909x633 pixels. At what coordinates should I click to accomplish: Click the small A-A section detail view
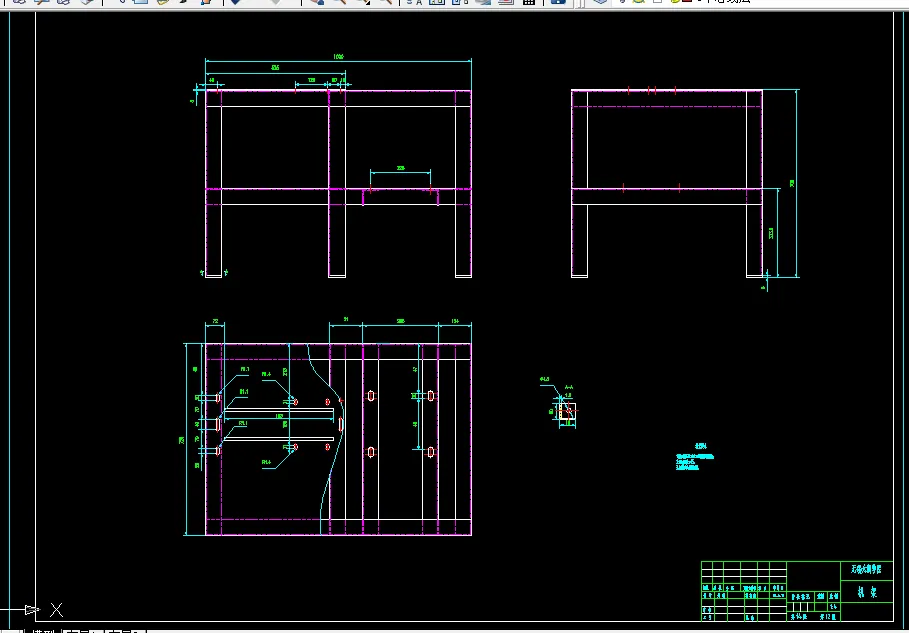567,410
